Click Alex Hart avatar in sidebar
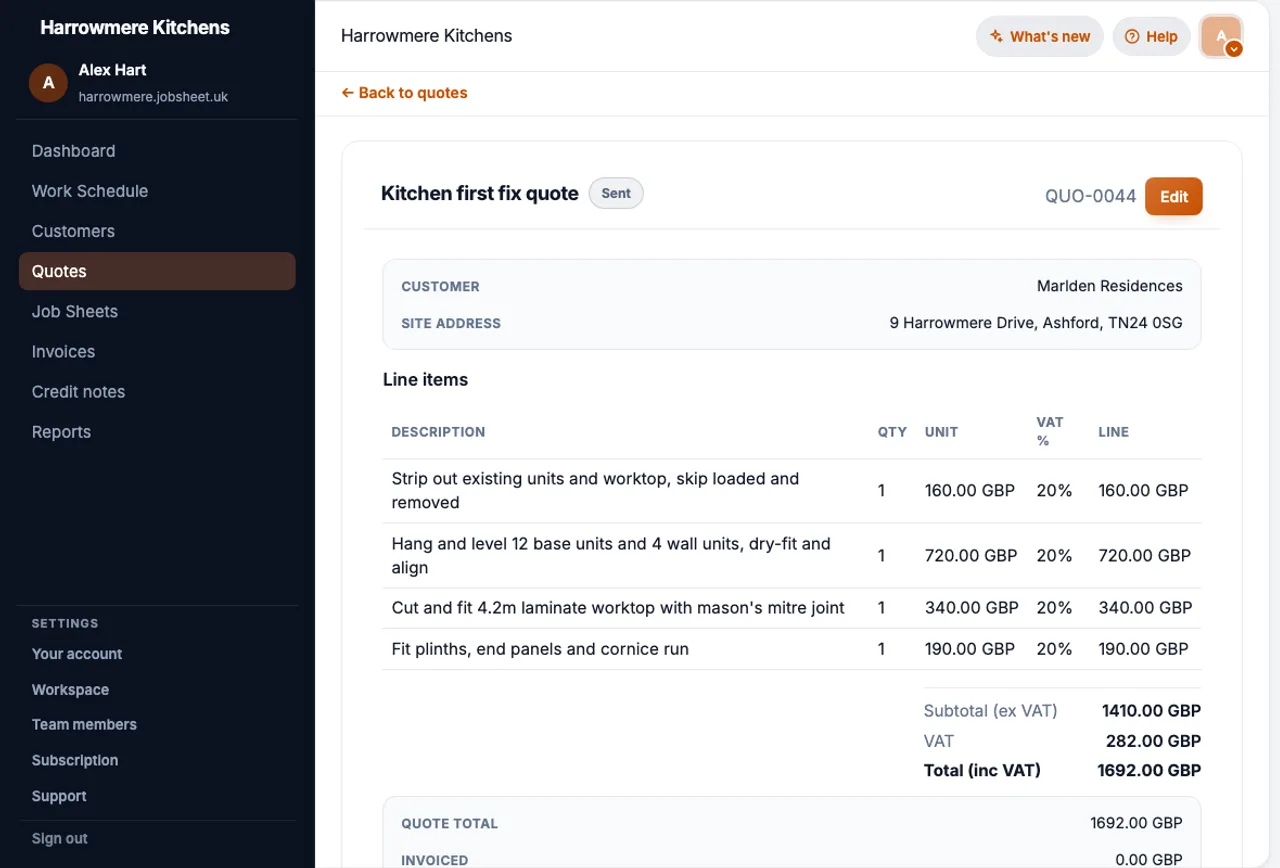Image resolution: width=1280 pixels, height=868 pixels. [48, 83]
